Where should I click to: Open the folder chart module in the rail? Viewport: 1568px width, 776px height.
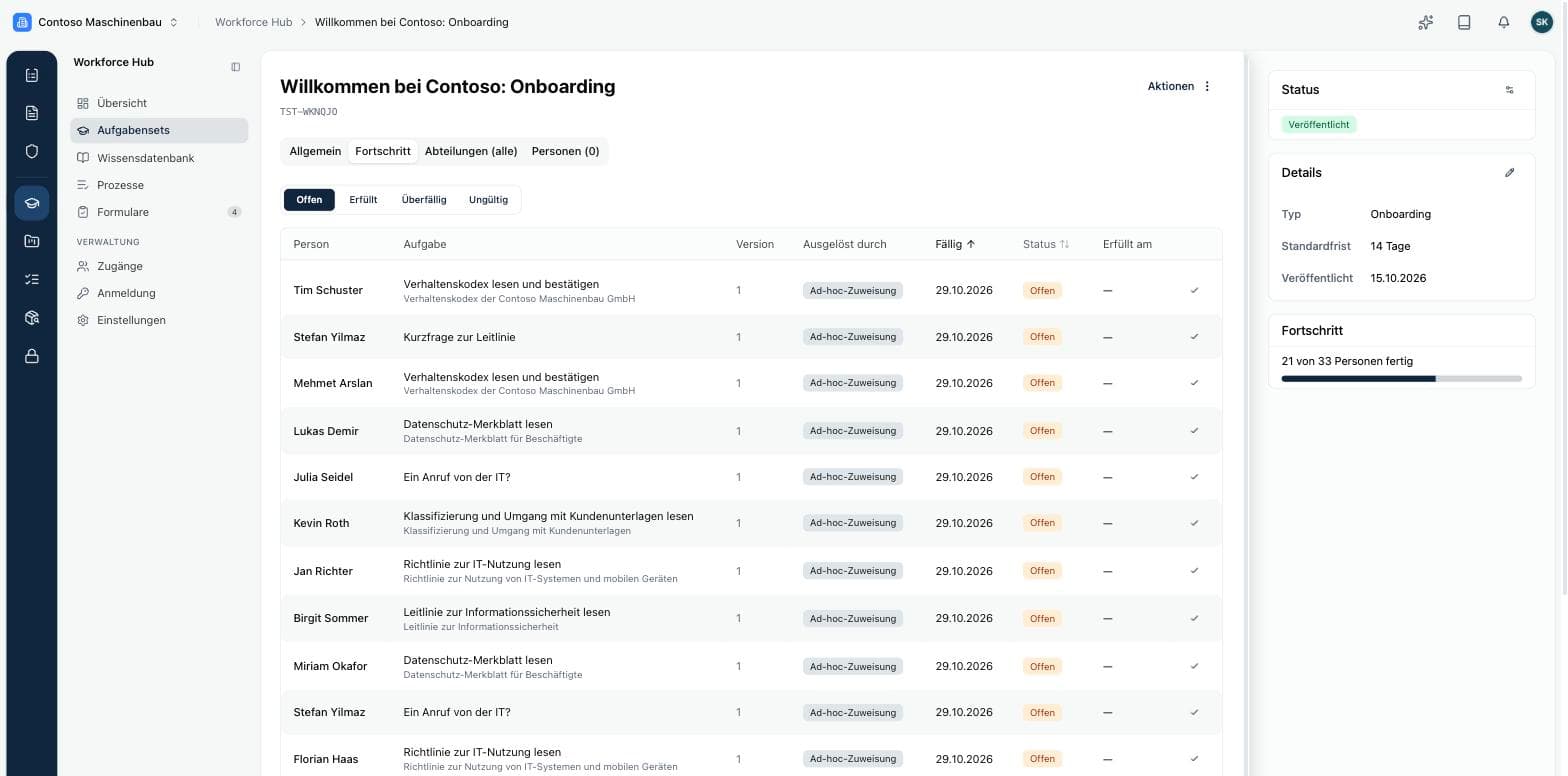click(x=32, y=241)
